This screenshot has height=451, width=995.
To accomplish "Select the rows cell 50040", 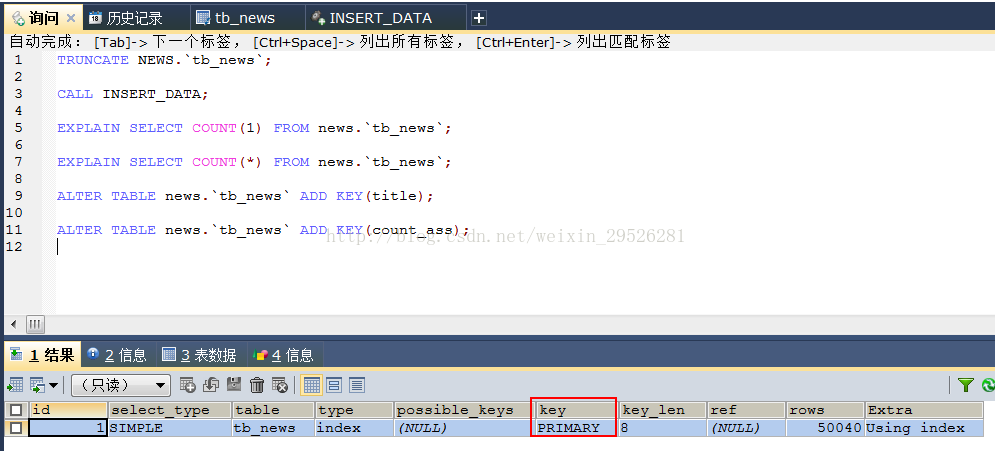I will (825, 428).
